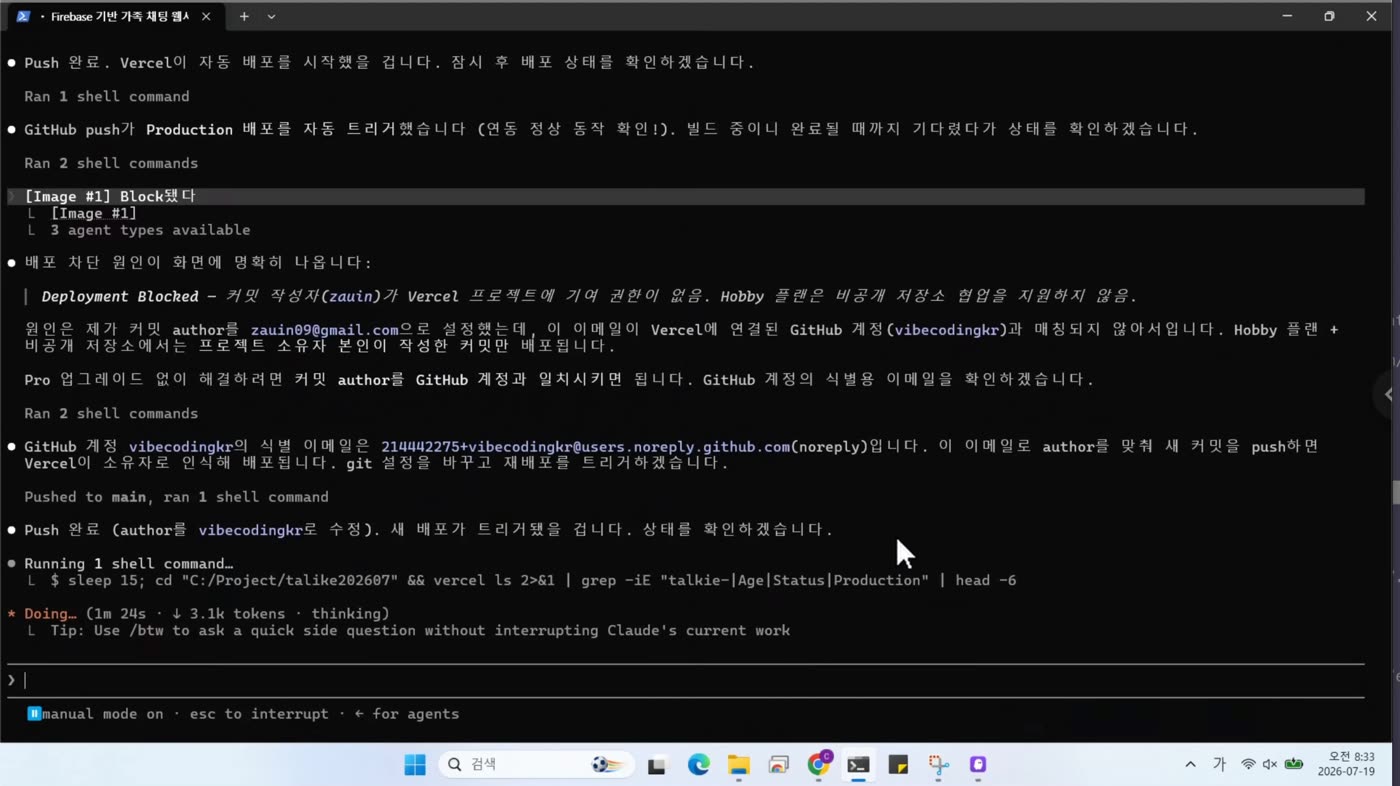Close the Firebase terminal tab
Image resolution: width=1400 pixels, height=786 pixels.
[x=206, y=16]
